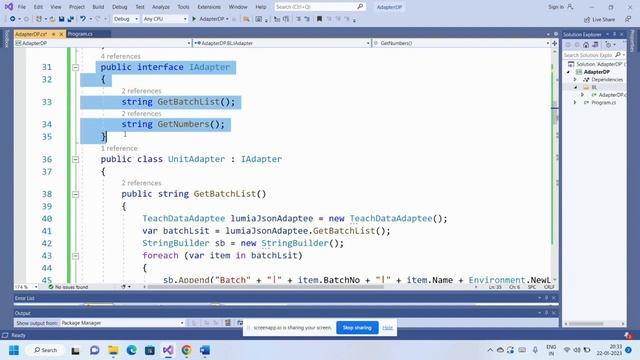
Task: Click the Live Share icon
Action: click(x=587, y=20)
